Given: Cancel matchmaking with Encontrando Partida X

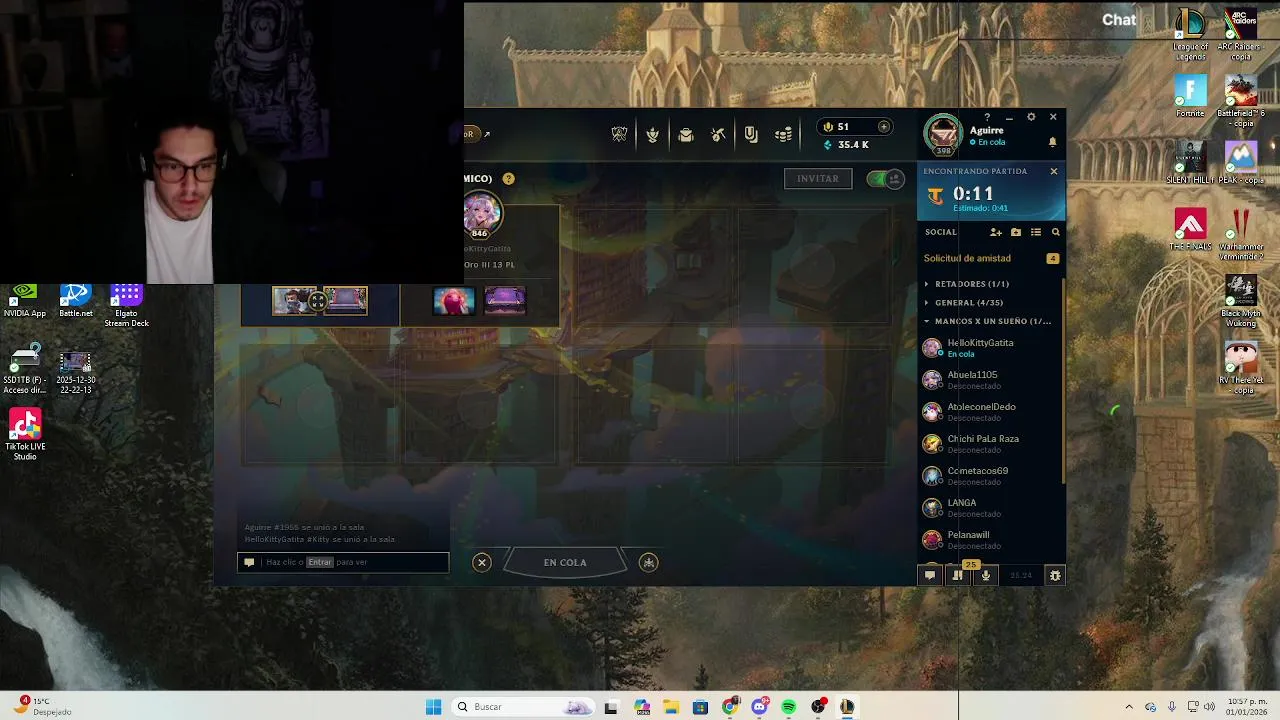Looking at the screenshot, I should coord(1053,171).
